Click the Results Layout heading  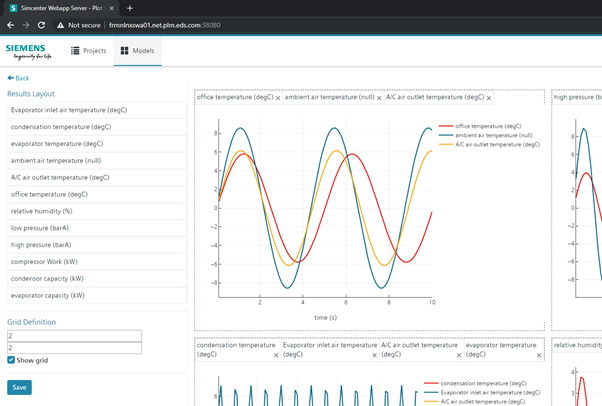pyautogui.click(x=31, y=94)
